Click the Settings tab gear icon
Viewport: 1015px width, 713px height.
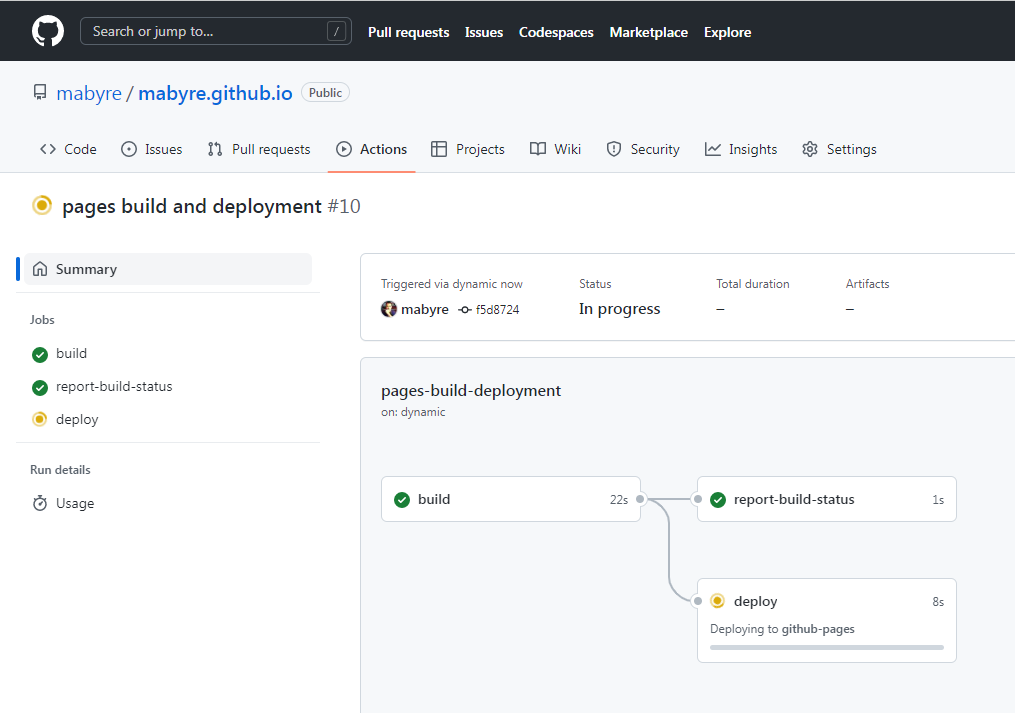click(x=810, y=149)
